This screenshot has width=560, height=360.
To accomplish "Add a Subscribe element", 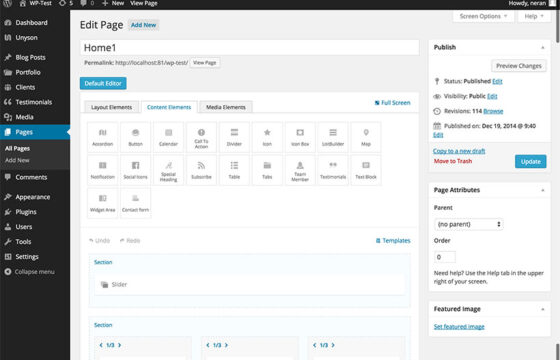I will click(201, 170).
